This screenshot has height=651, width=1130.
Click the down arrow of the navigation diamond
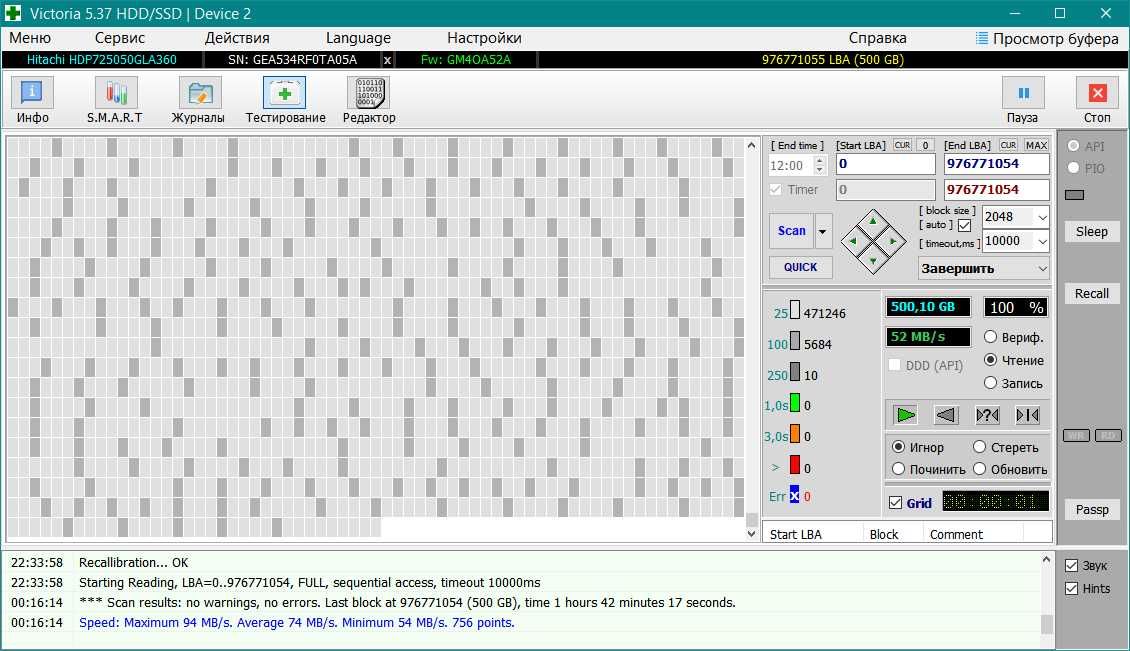click(x=873, y=260)
